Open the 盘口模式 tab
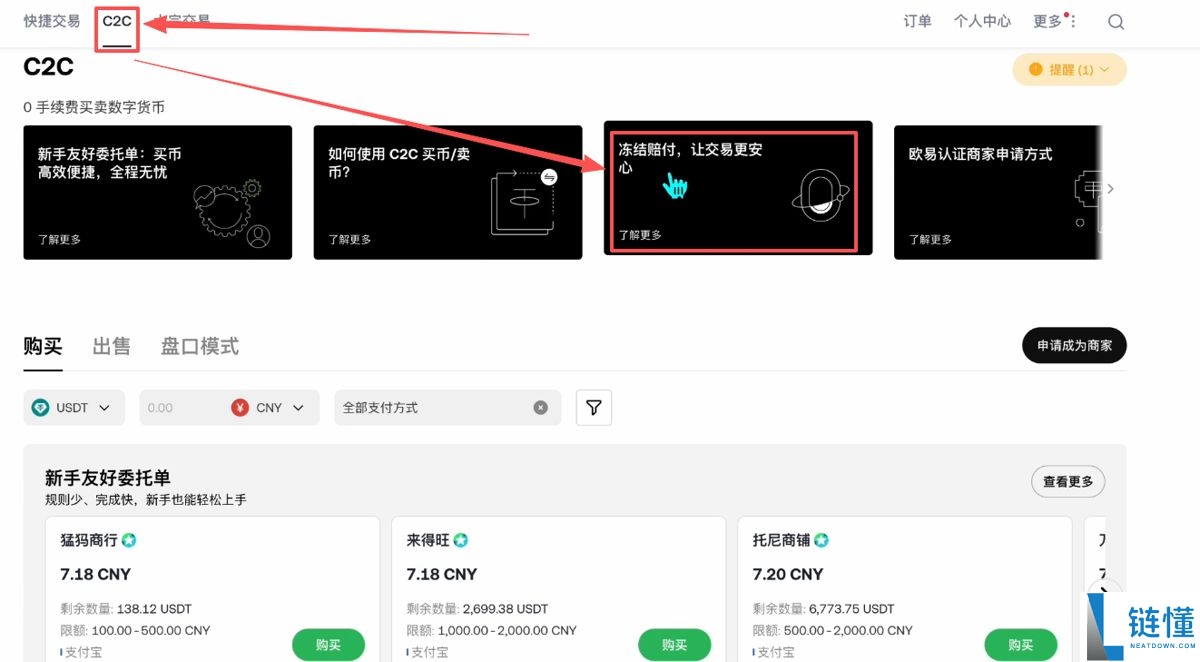The image size is (1200, 662). (199, 346)
